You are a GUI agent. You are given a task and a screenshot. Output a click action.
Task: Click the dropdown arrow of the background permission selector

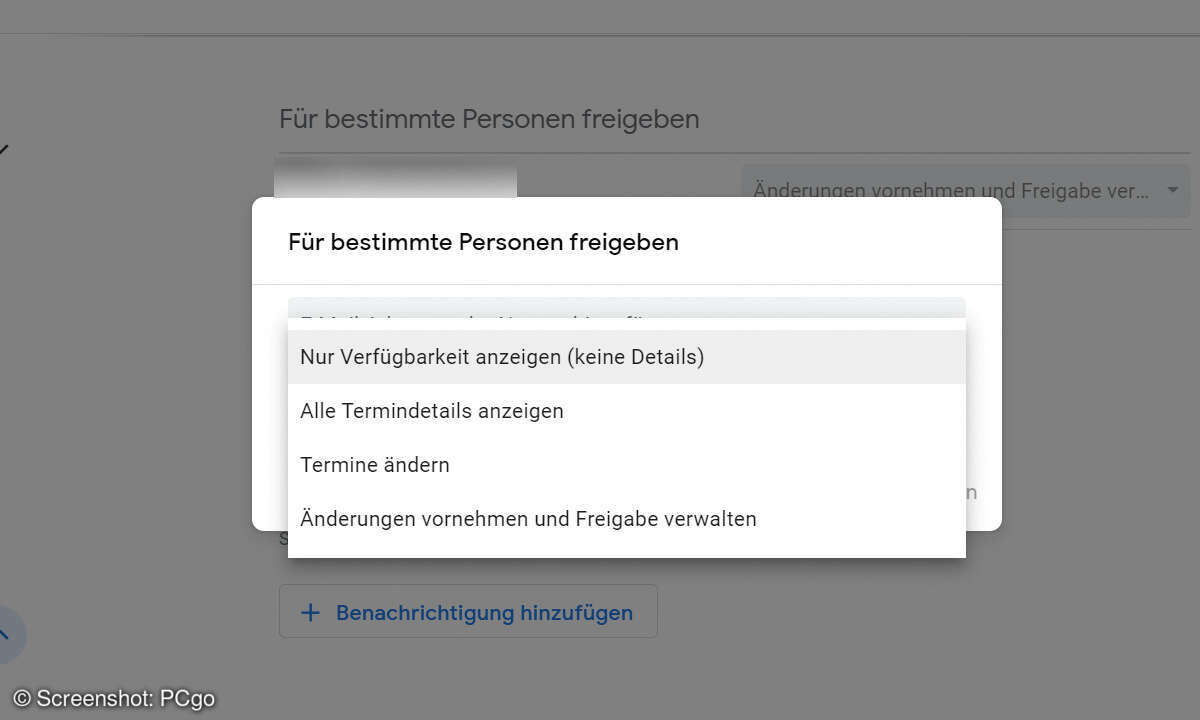pyautogui.click(x=1172, y=190)
